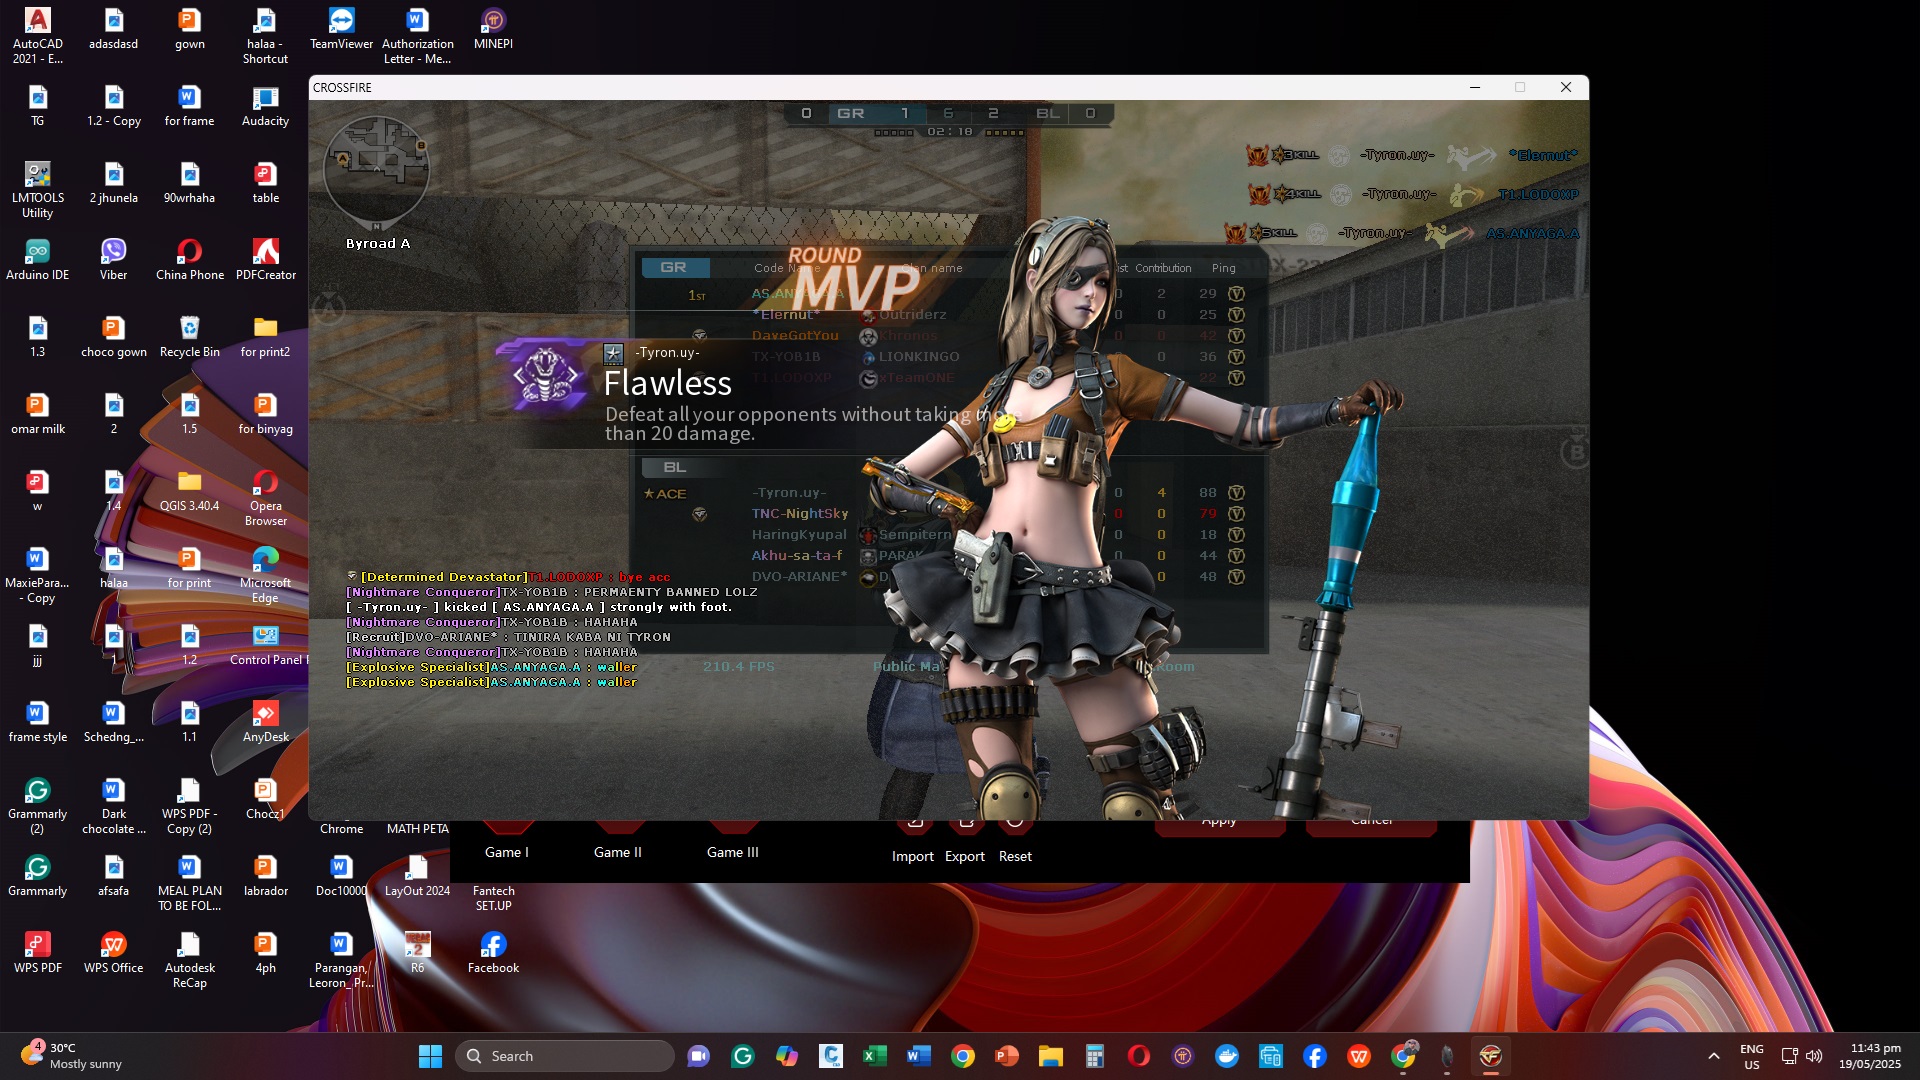The width and height of the screenshot is (1920, 1080).
Task: Select the Game I profile in Fantech window
Action: click(507, 852)
